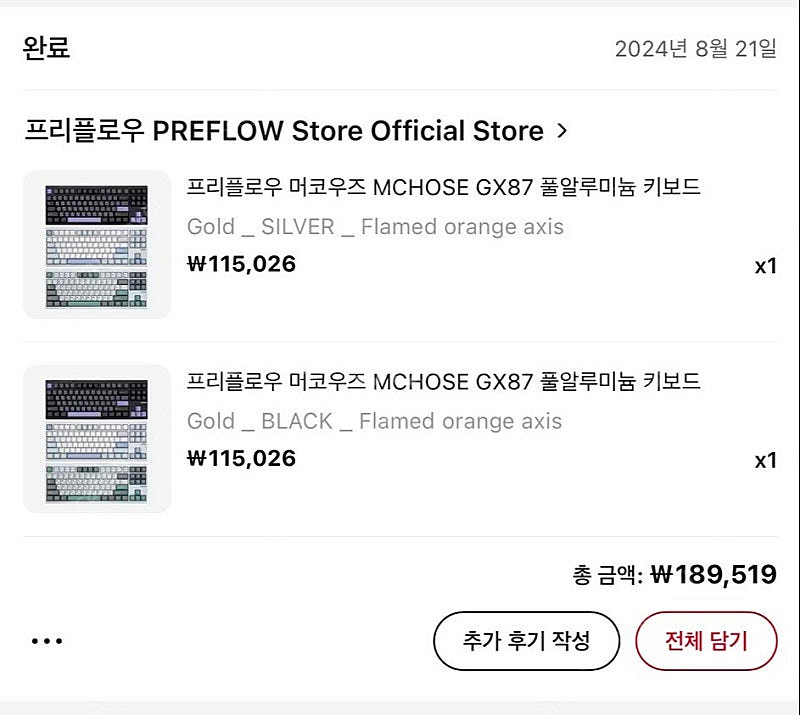
Task: Click Gold _ BLACK _ Flamed orange axis option text
Action: point(374,421)
